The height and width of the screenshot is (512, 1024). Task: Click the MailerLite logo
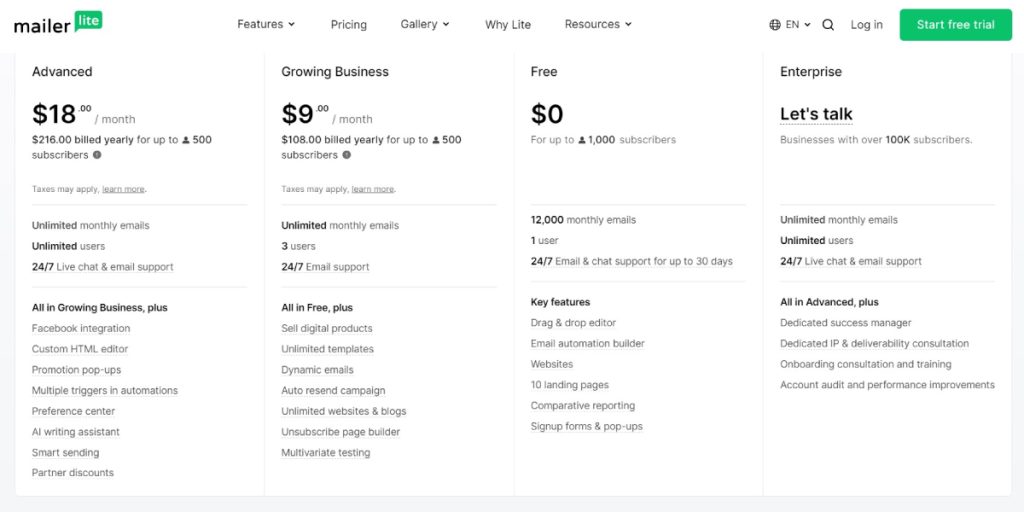58,24
